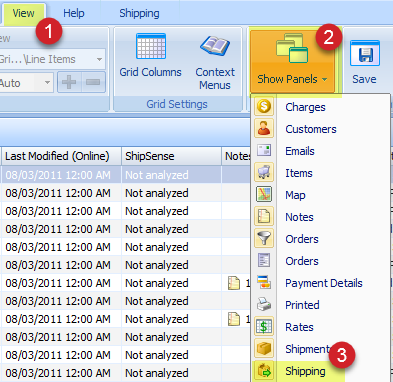Select the Shipments panel entry
Viewport: 393px width, 382px height.
click(x=307, y=349)
